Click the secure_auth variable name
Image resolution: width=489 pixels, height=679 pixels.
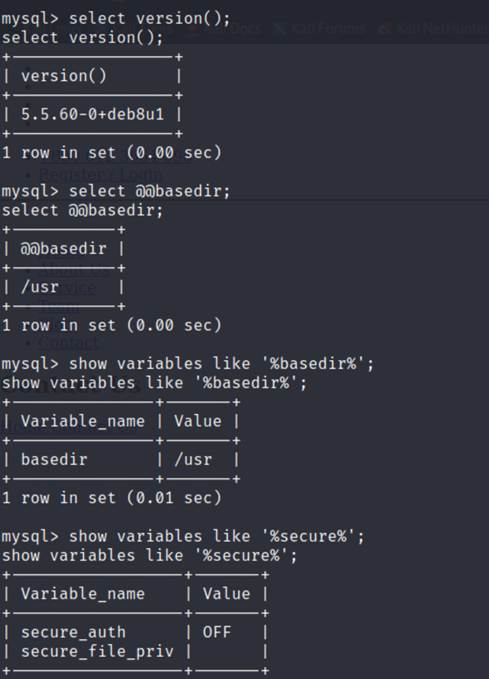73,632
